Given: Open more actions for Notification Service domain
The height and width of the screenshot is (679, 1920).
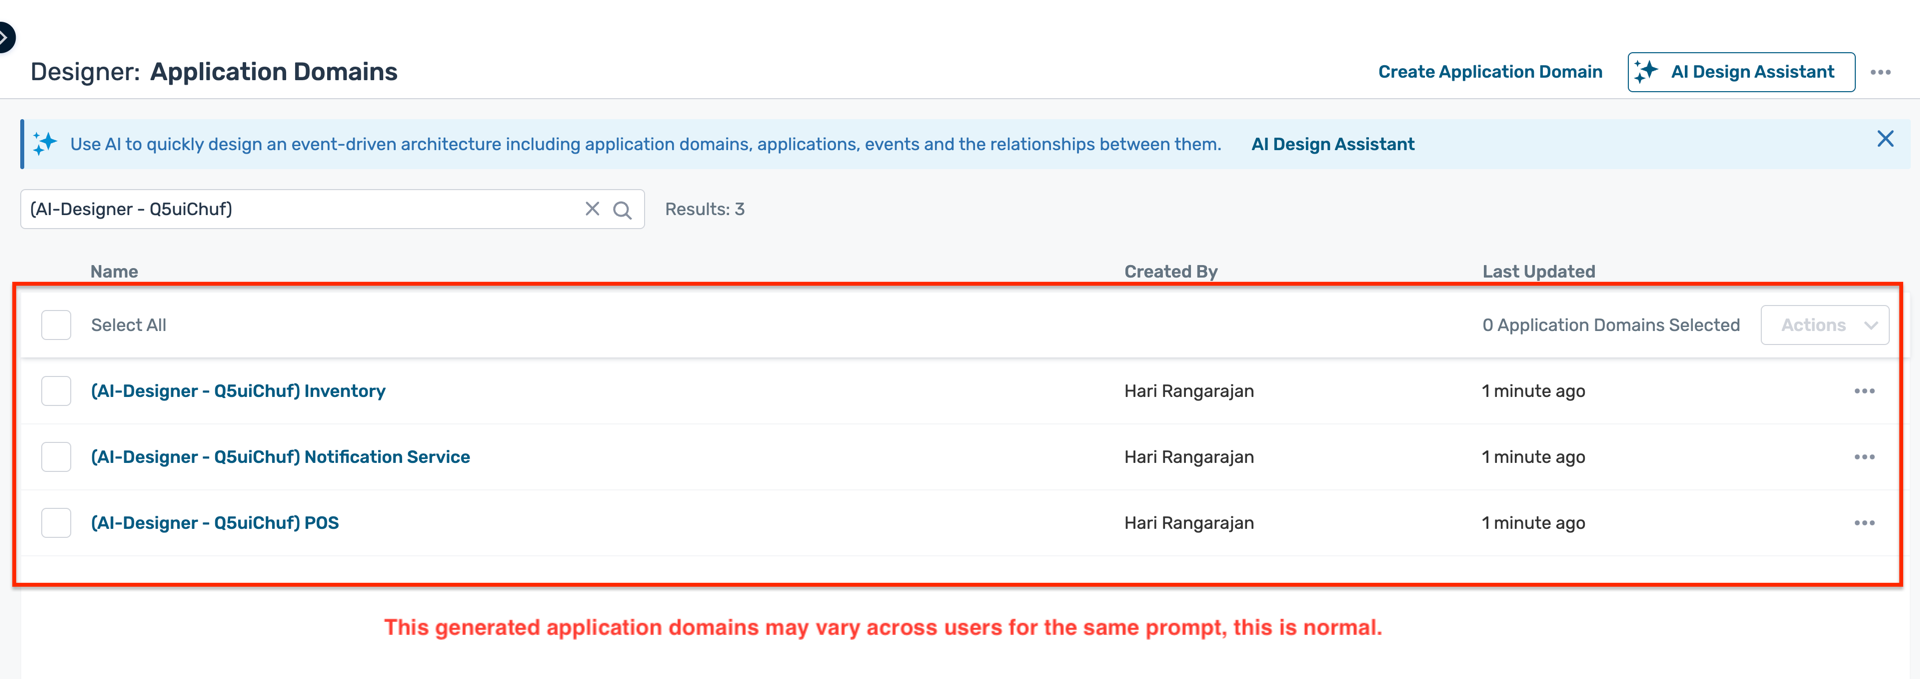Looking at the screenshot, I should pyautogui.click(x=1864, y=457).
